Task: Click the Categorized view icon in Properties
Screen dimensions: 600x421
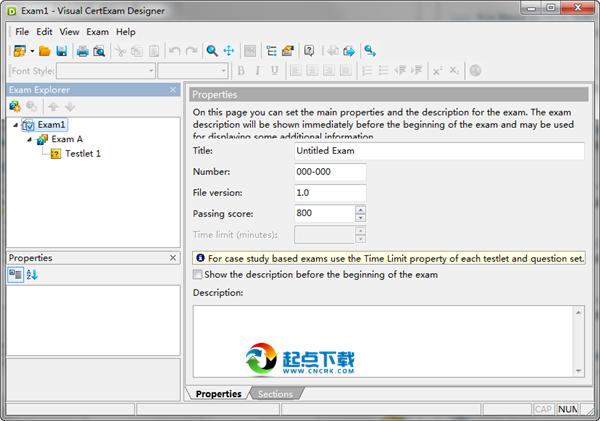Action: pyautogui.click(x=16, y=274)
